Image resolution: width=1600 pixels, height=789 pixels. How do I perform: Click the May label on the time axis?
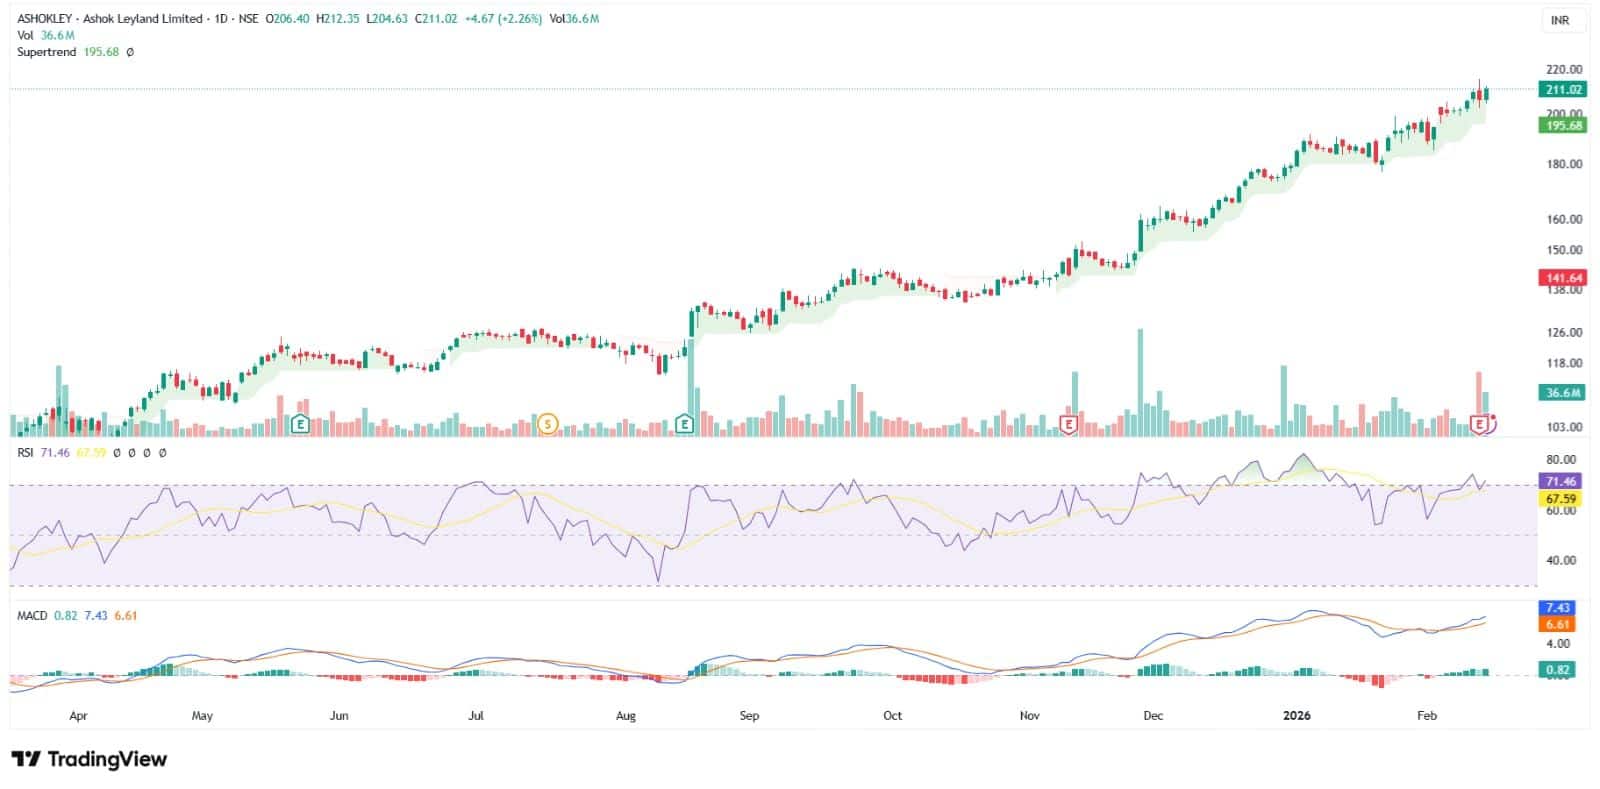[202, 716]
